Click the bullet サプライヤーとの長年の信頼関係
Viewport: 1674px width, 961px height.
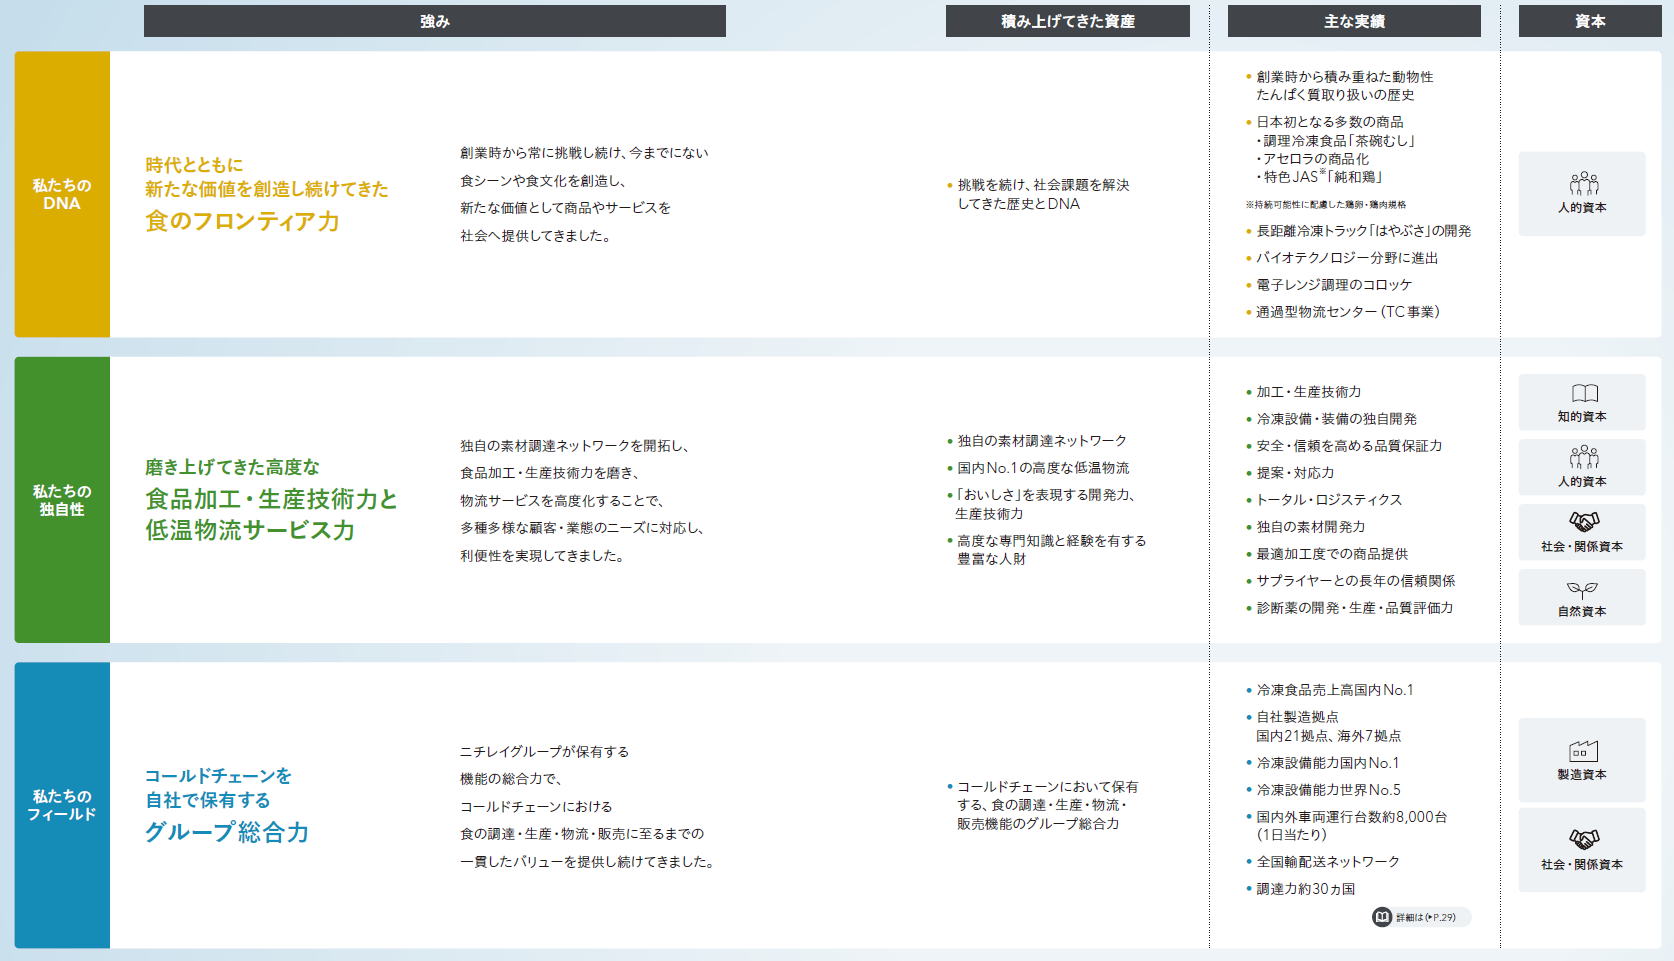click(1350, 581)
